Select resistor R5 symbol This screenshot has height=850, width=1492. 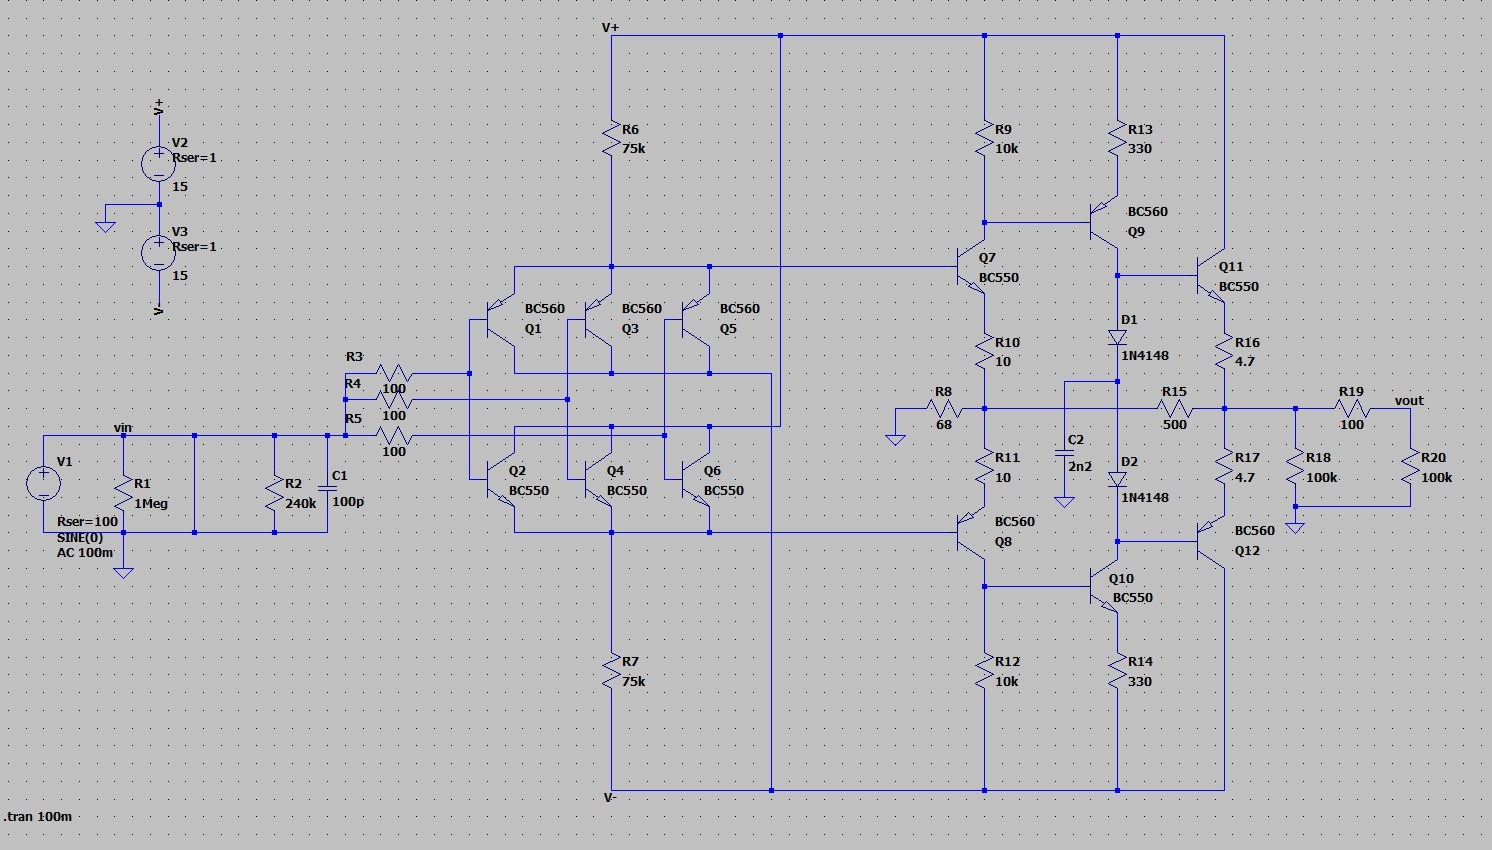click(x=395, y=435)
